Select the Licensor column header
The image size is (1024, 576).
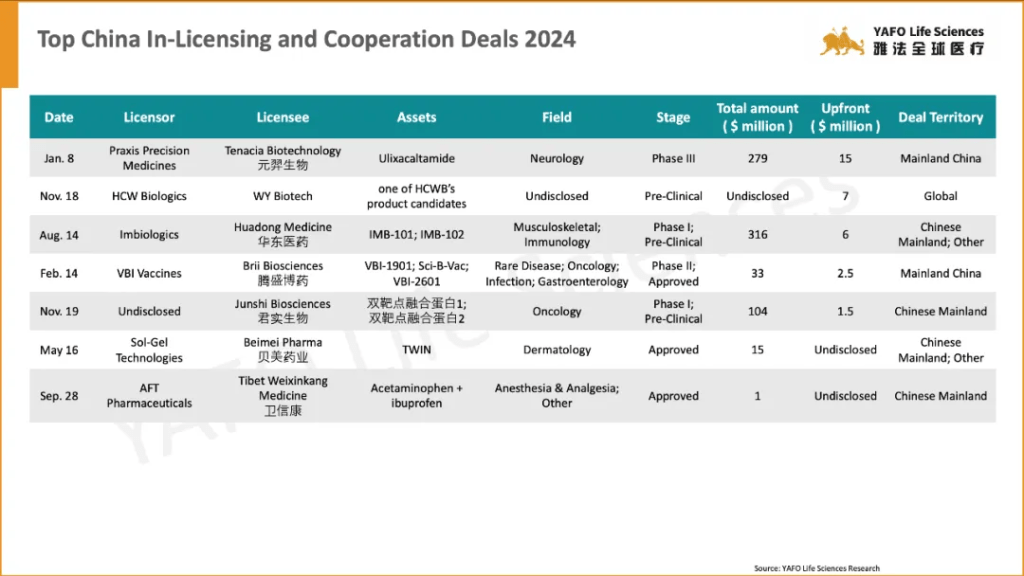coord(149,117)
